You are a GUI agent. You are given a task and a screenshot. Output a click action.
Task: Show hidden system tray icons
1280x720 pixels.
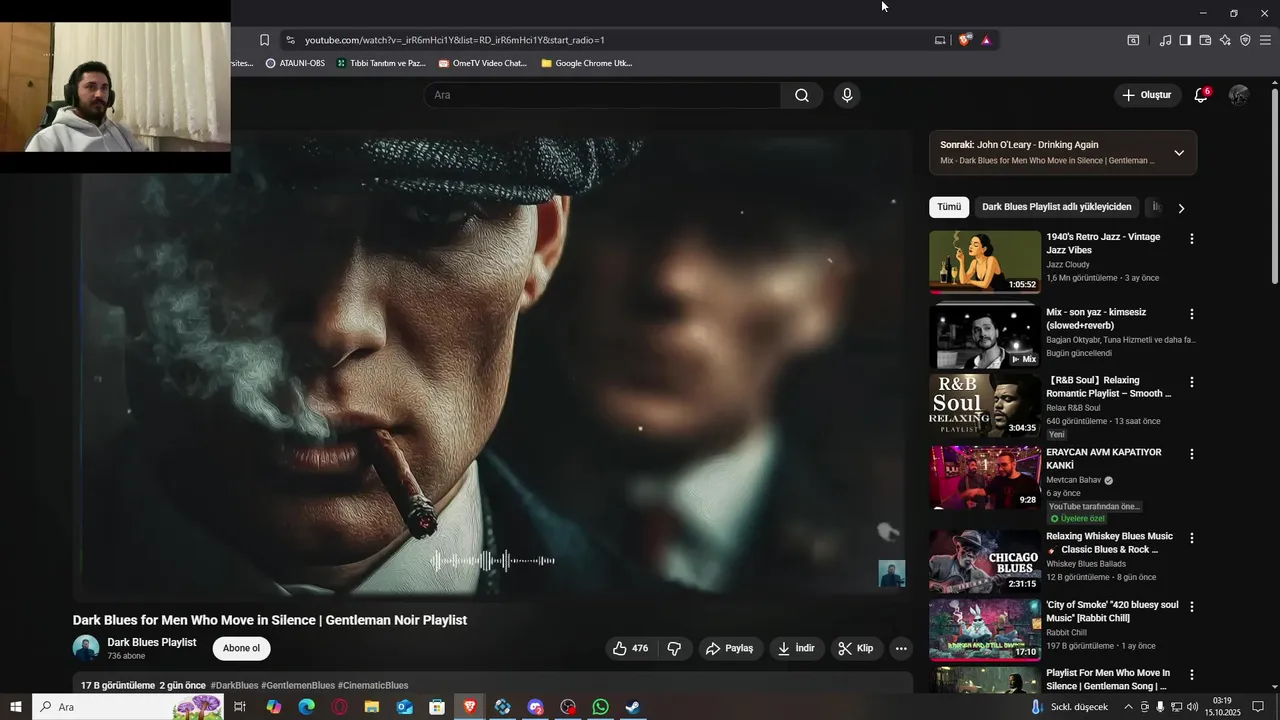pos(1129,707)
